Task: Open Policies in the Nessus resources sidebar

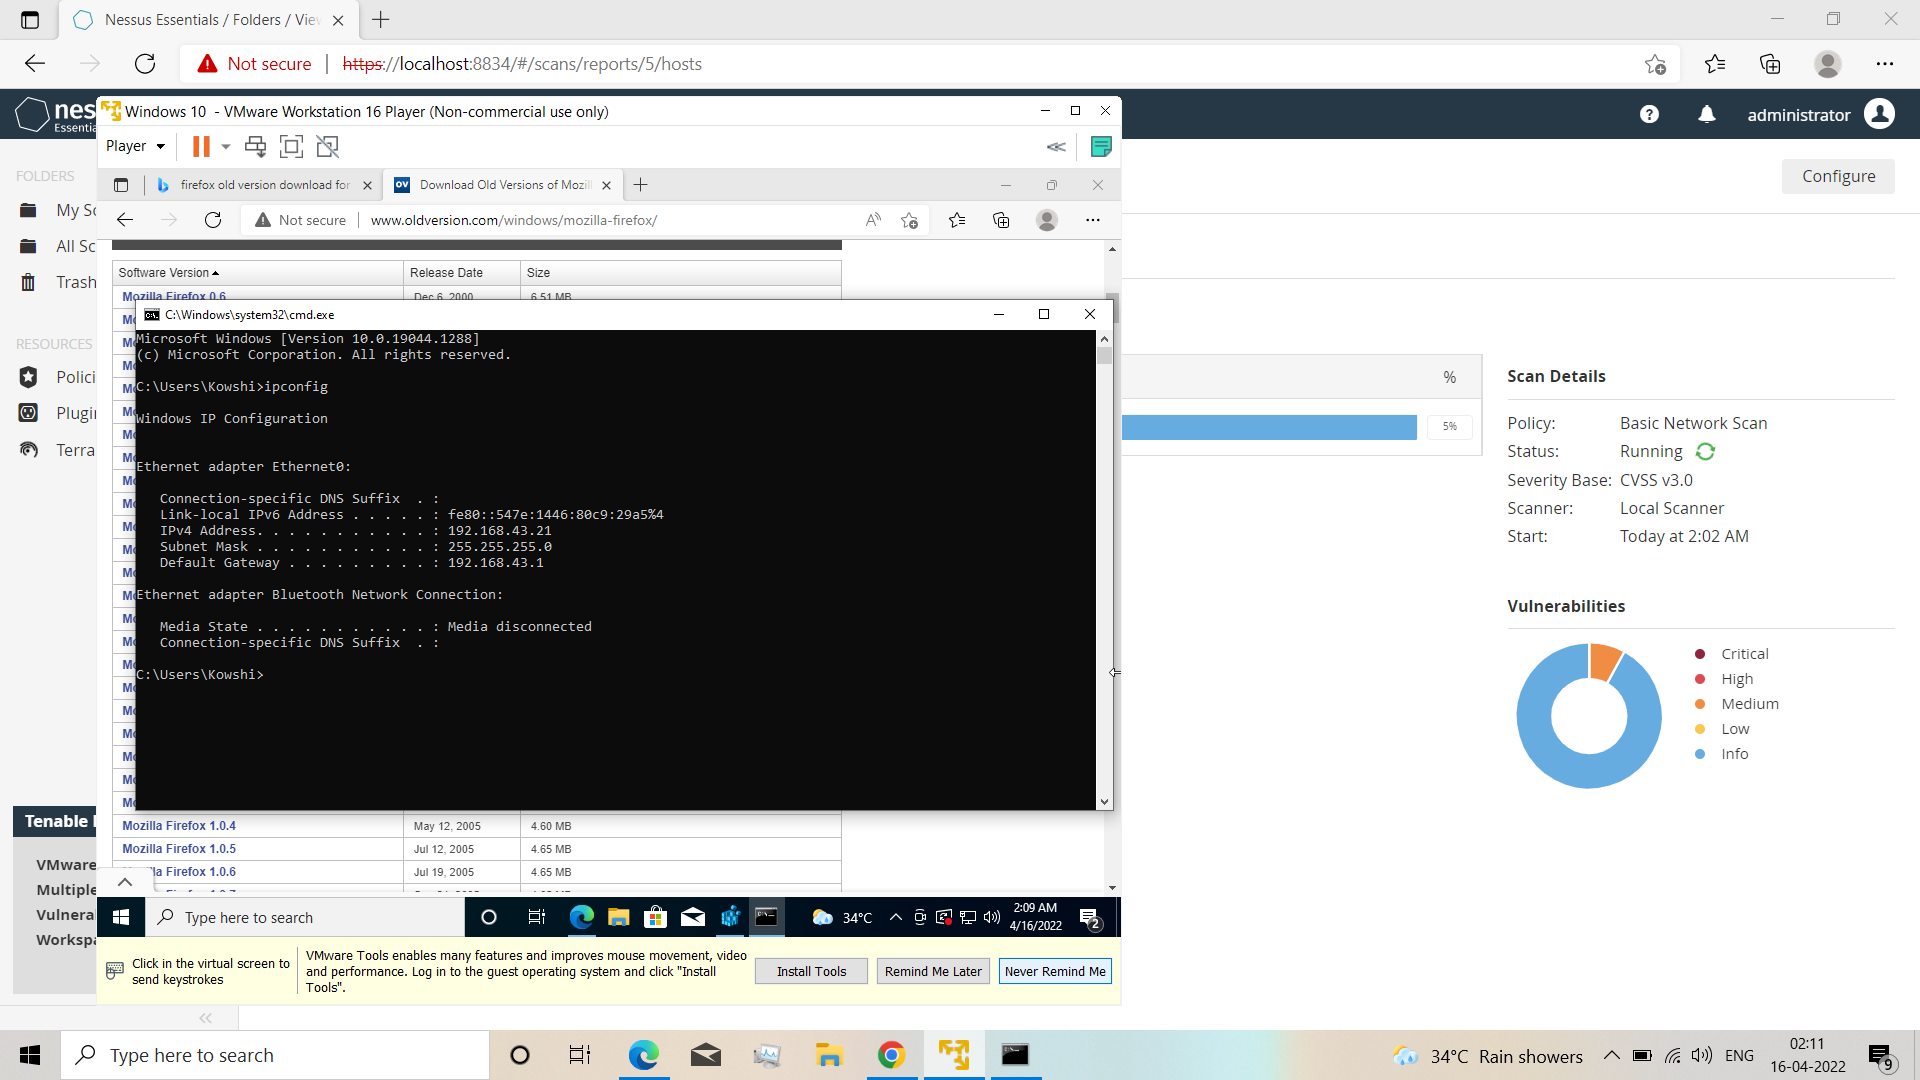Action: coord(57,377)
